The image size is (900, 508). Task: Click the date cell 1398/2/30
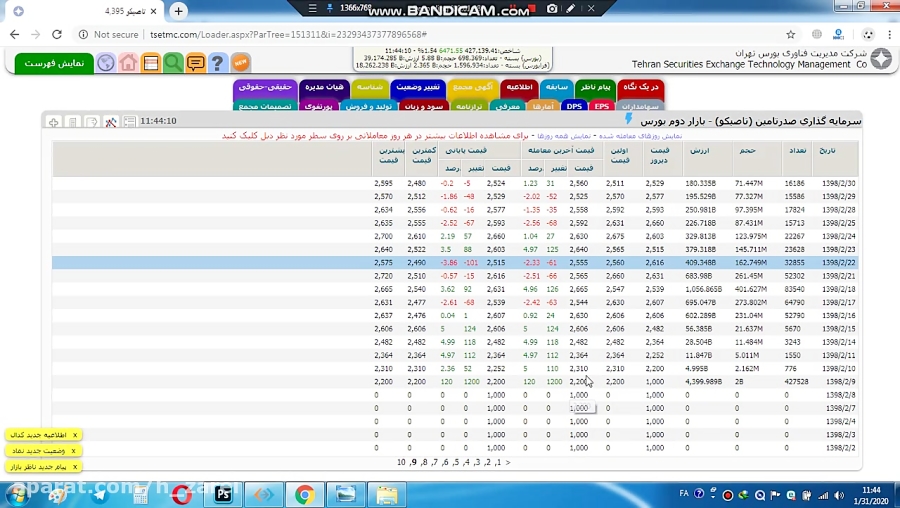tap(839, 184)
